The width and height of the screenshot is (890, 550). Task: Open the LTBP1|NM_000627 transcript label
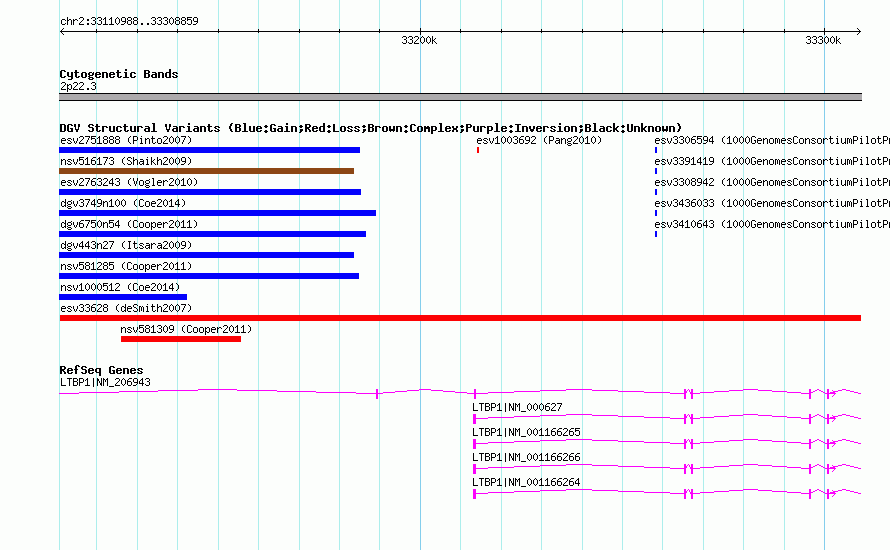click(x=517, y=408)
